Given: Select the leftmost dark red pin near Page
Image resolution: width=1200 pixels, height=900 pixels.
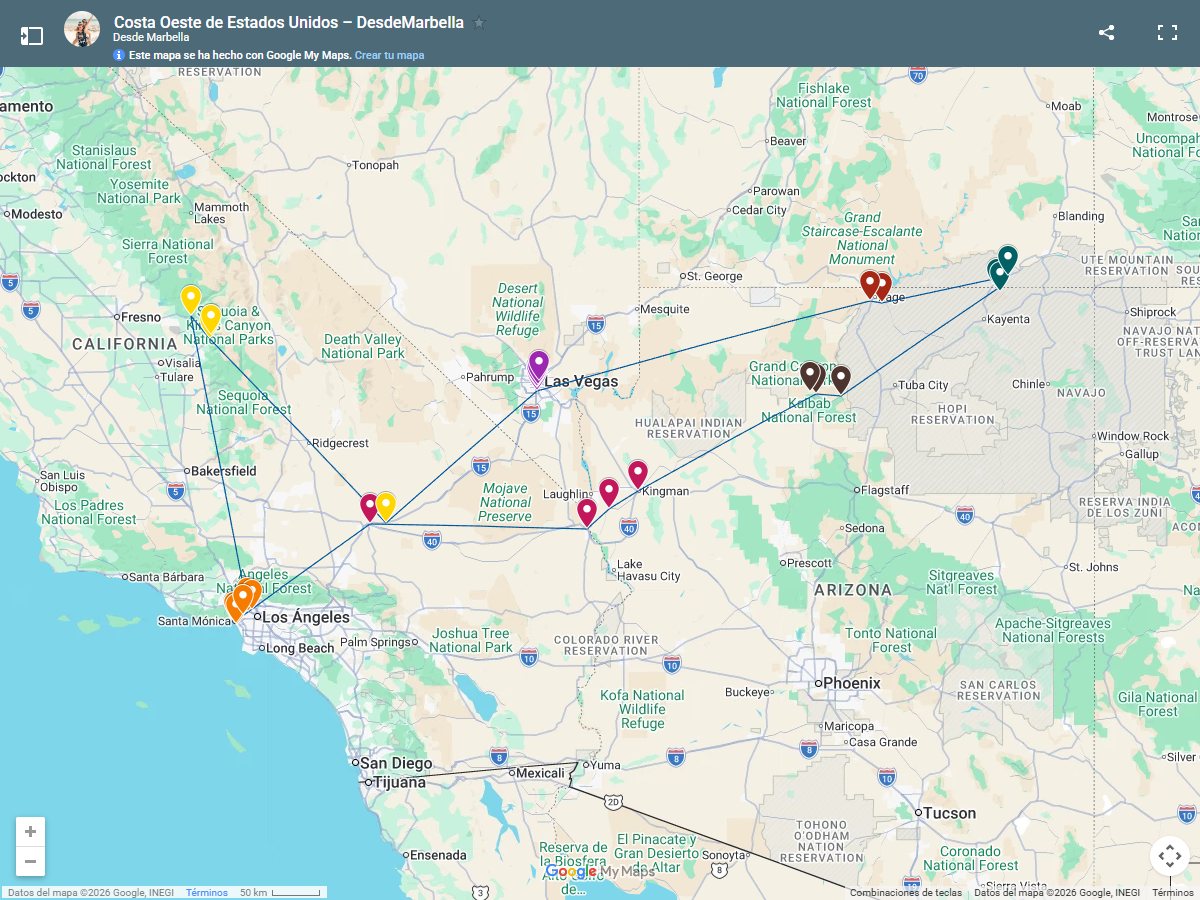Looking at the screenshot, I should (870, 284).
